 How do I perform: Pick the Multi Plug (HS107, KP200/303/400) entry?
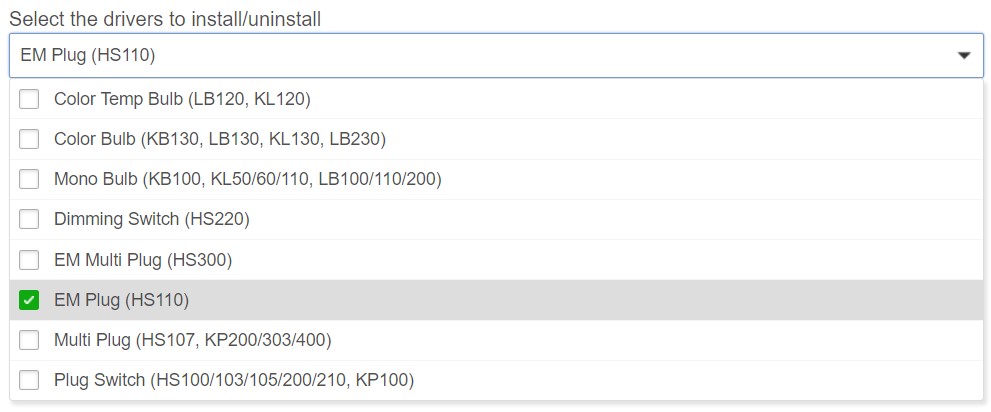(x=193, y=341)
